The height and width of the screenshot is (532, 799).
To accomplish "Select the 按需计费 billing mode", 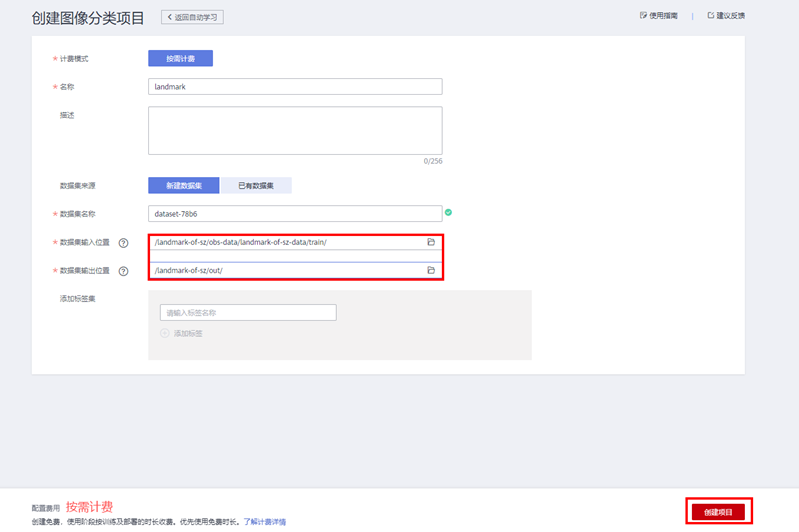I will coord(181,59).
